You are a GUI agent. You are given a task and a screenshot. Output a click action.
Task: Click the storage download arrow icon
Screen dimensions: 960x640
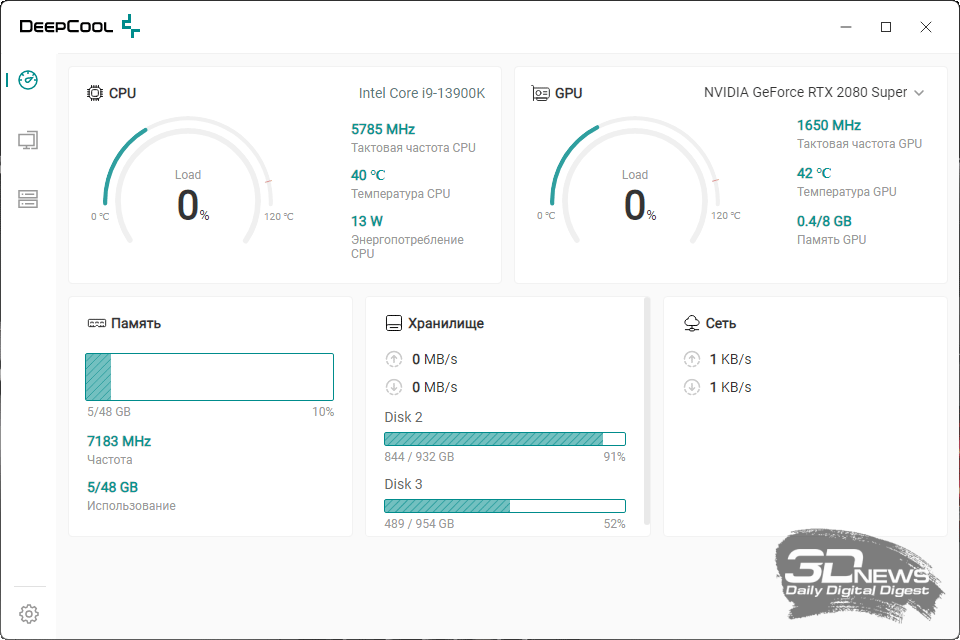(394, 387)
